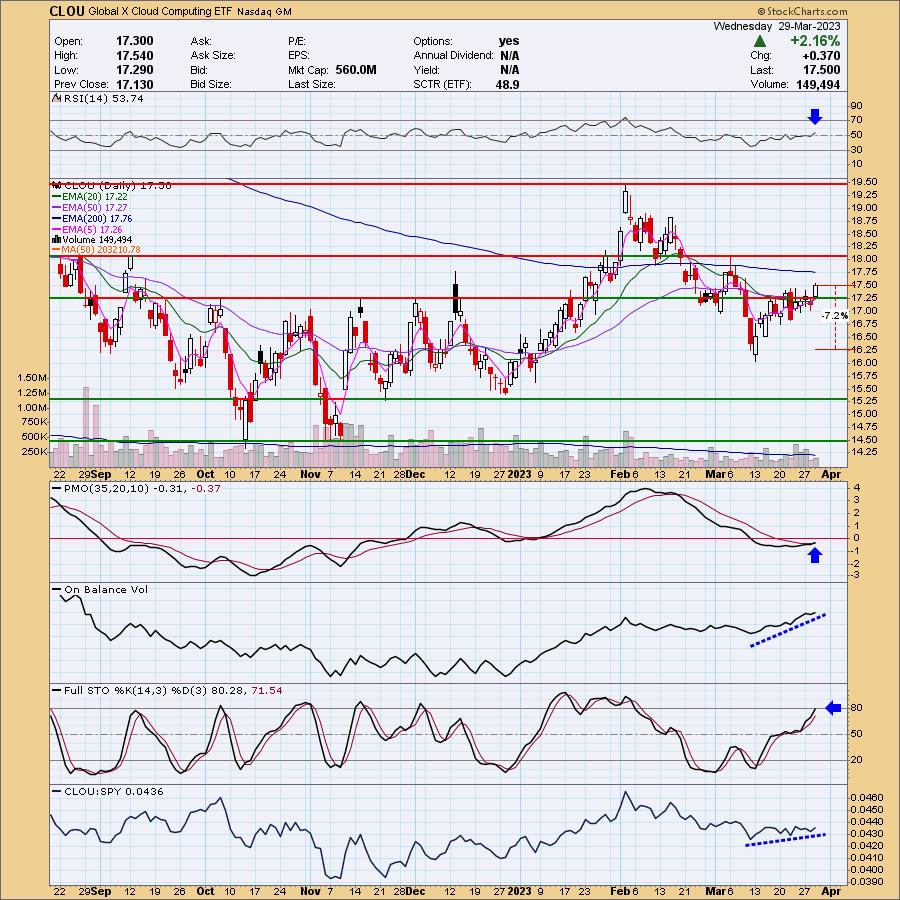Click the Chg value +0.370

[x=821, y=56]
